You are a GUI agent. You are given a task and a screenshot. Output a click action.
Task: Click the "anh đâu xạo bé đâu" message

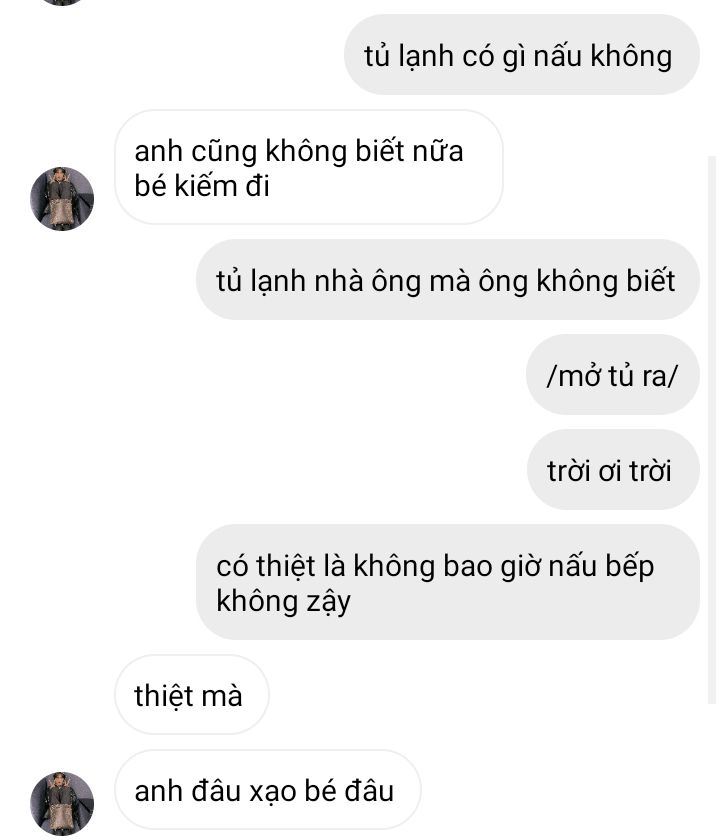(x=267, y=790)
